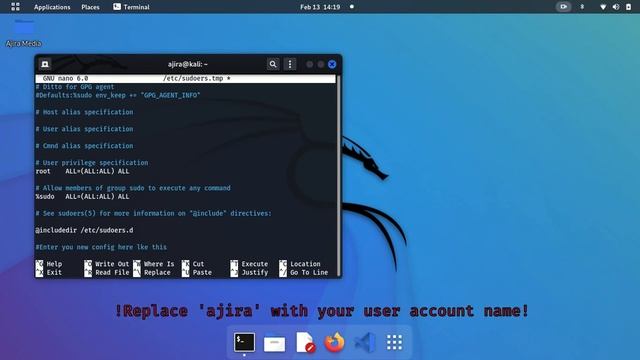Open the terminal three-dot menu
The width and height of the screenshot is (640, 360).
coord(290,64)
